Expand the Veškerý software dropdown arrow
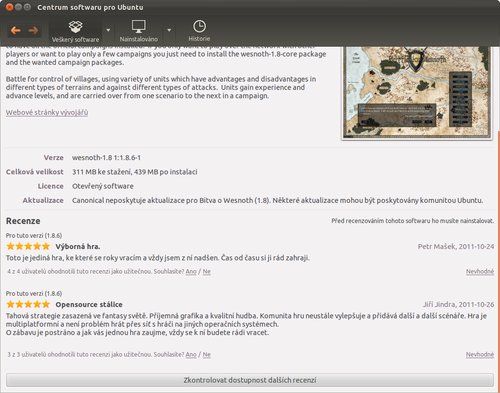This screenshot has width=500, height=393. [x=108, y=30]
